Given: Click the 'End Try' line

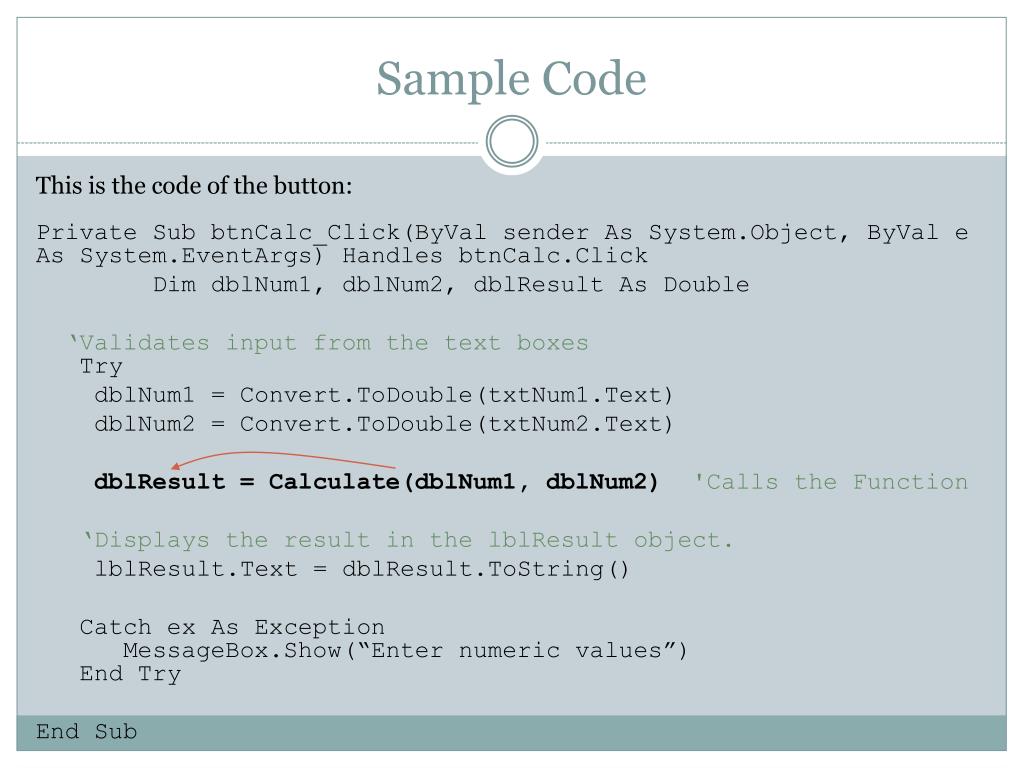Looking at the screenshot, I should point(130,674).
